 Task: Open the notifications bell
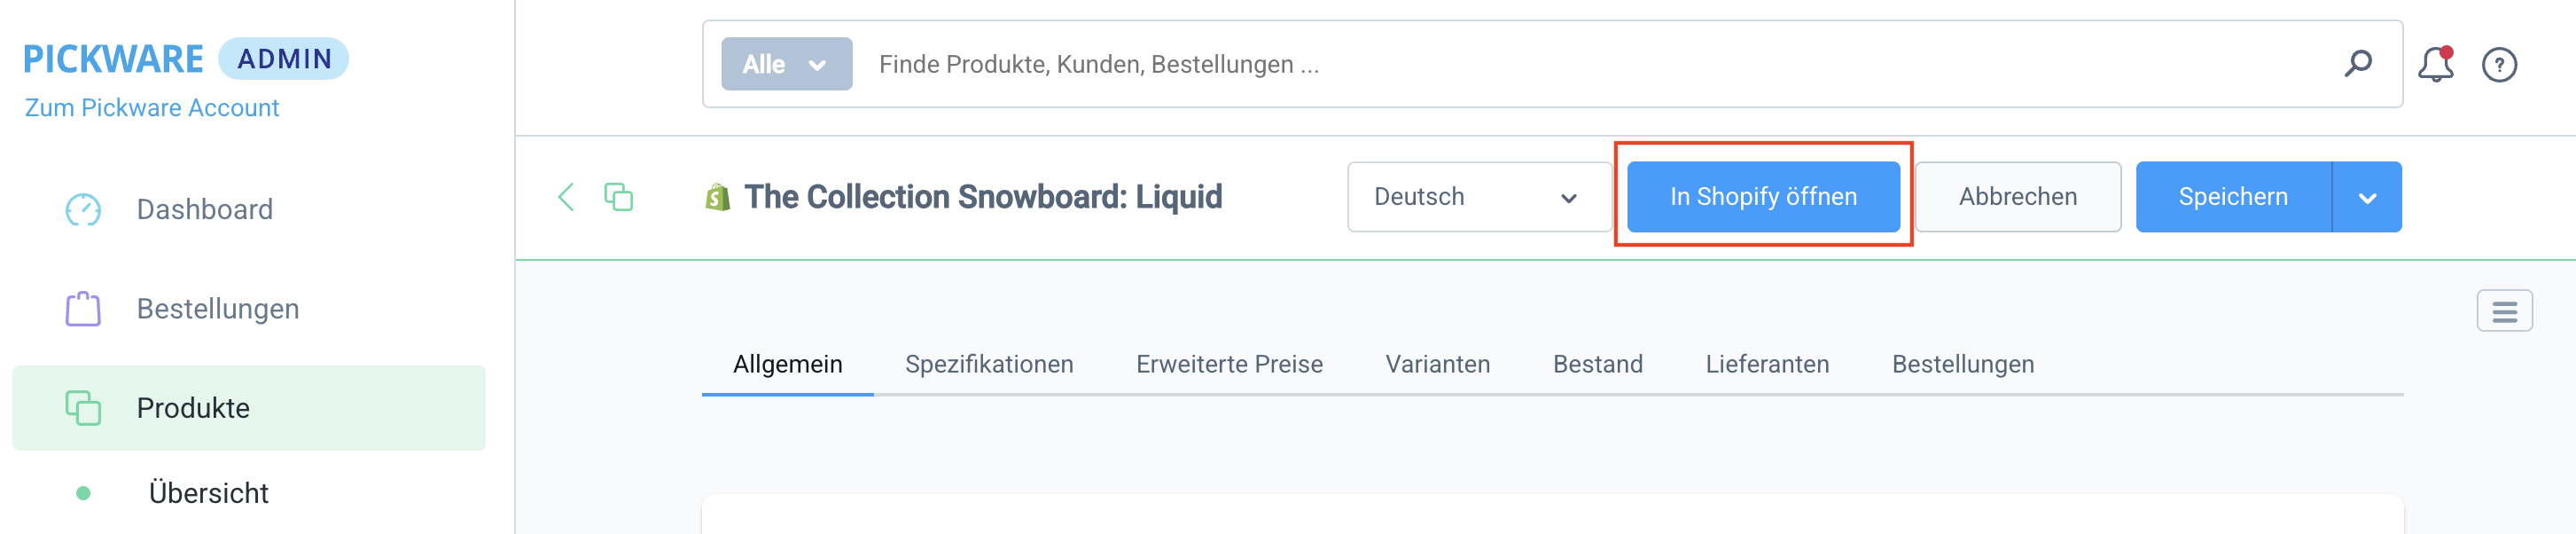tap(2435, 65)
